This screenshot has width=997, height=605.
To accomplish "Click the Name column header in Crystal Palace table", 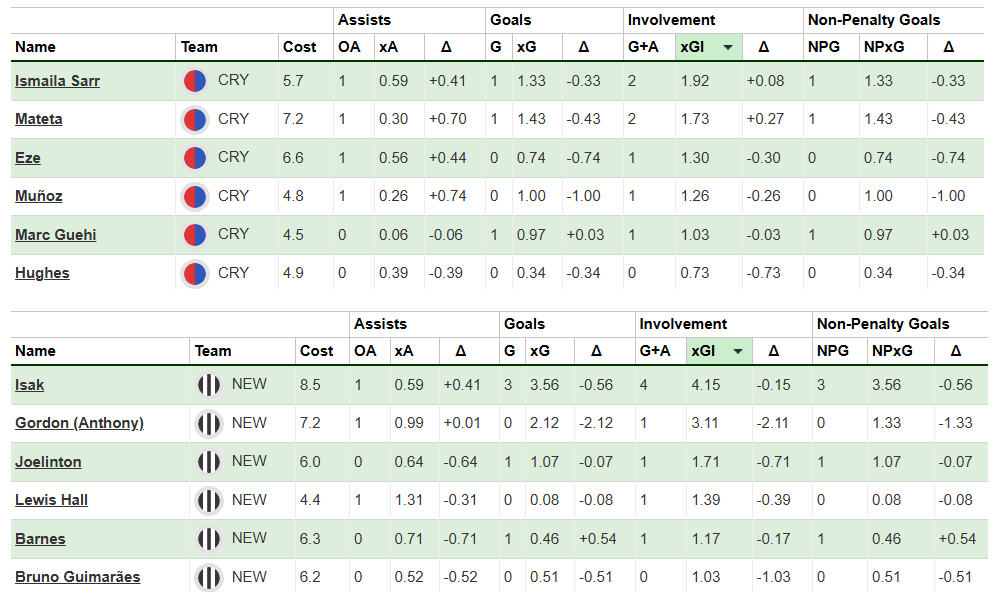I will pos(36,47).
